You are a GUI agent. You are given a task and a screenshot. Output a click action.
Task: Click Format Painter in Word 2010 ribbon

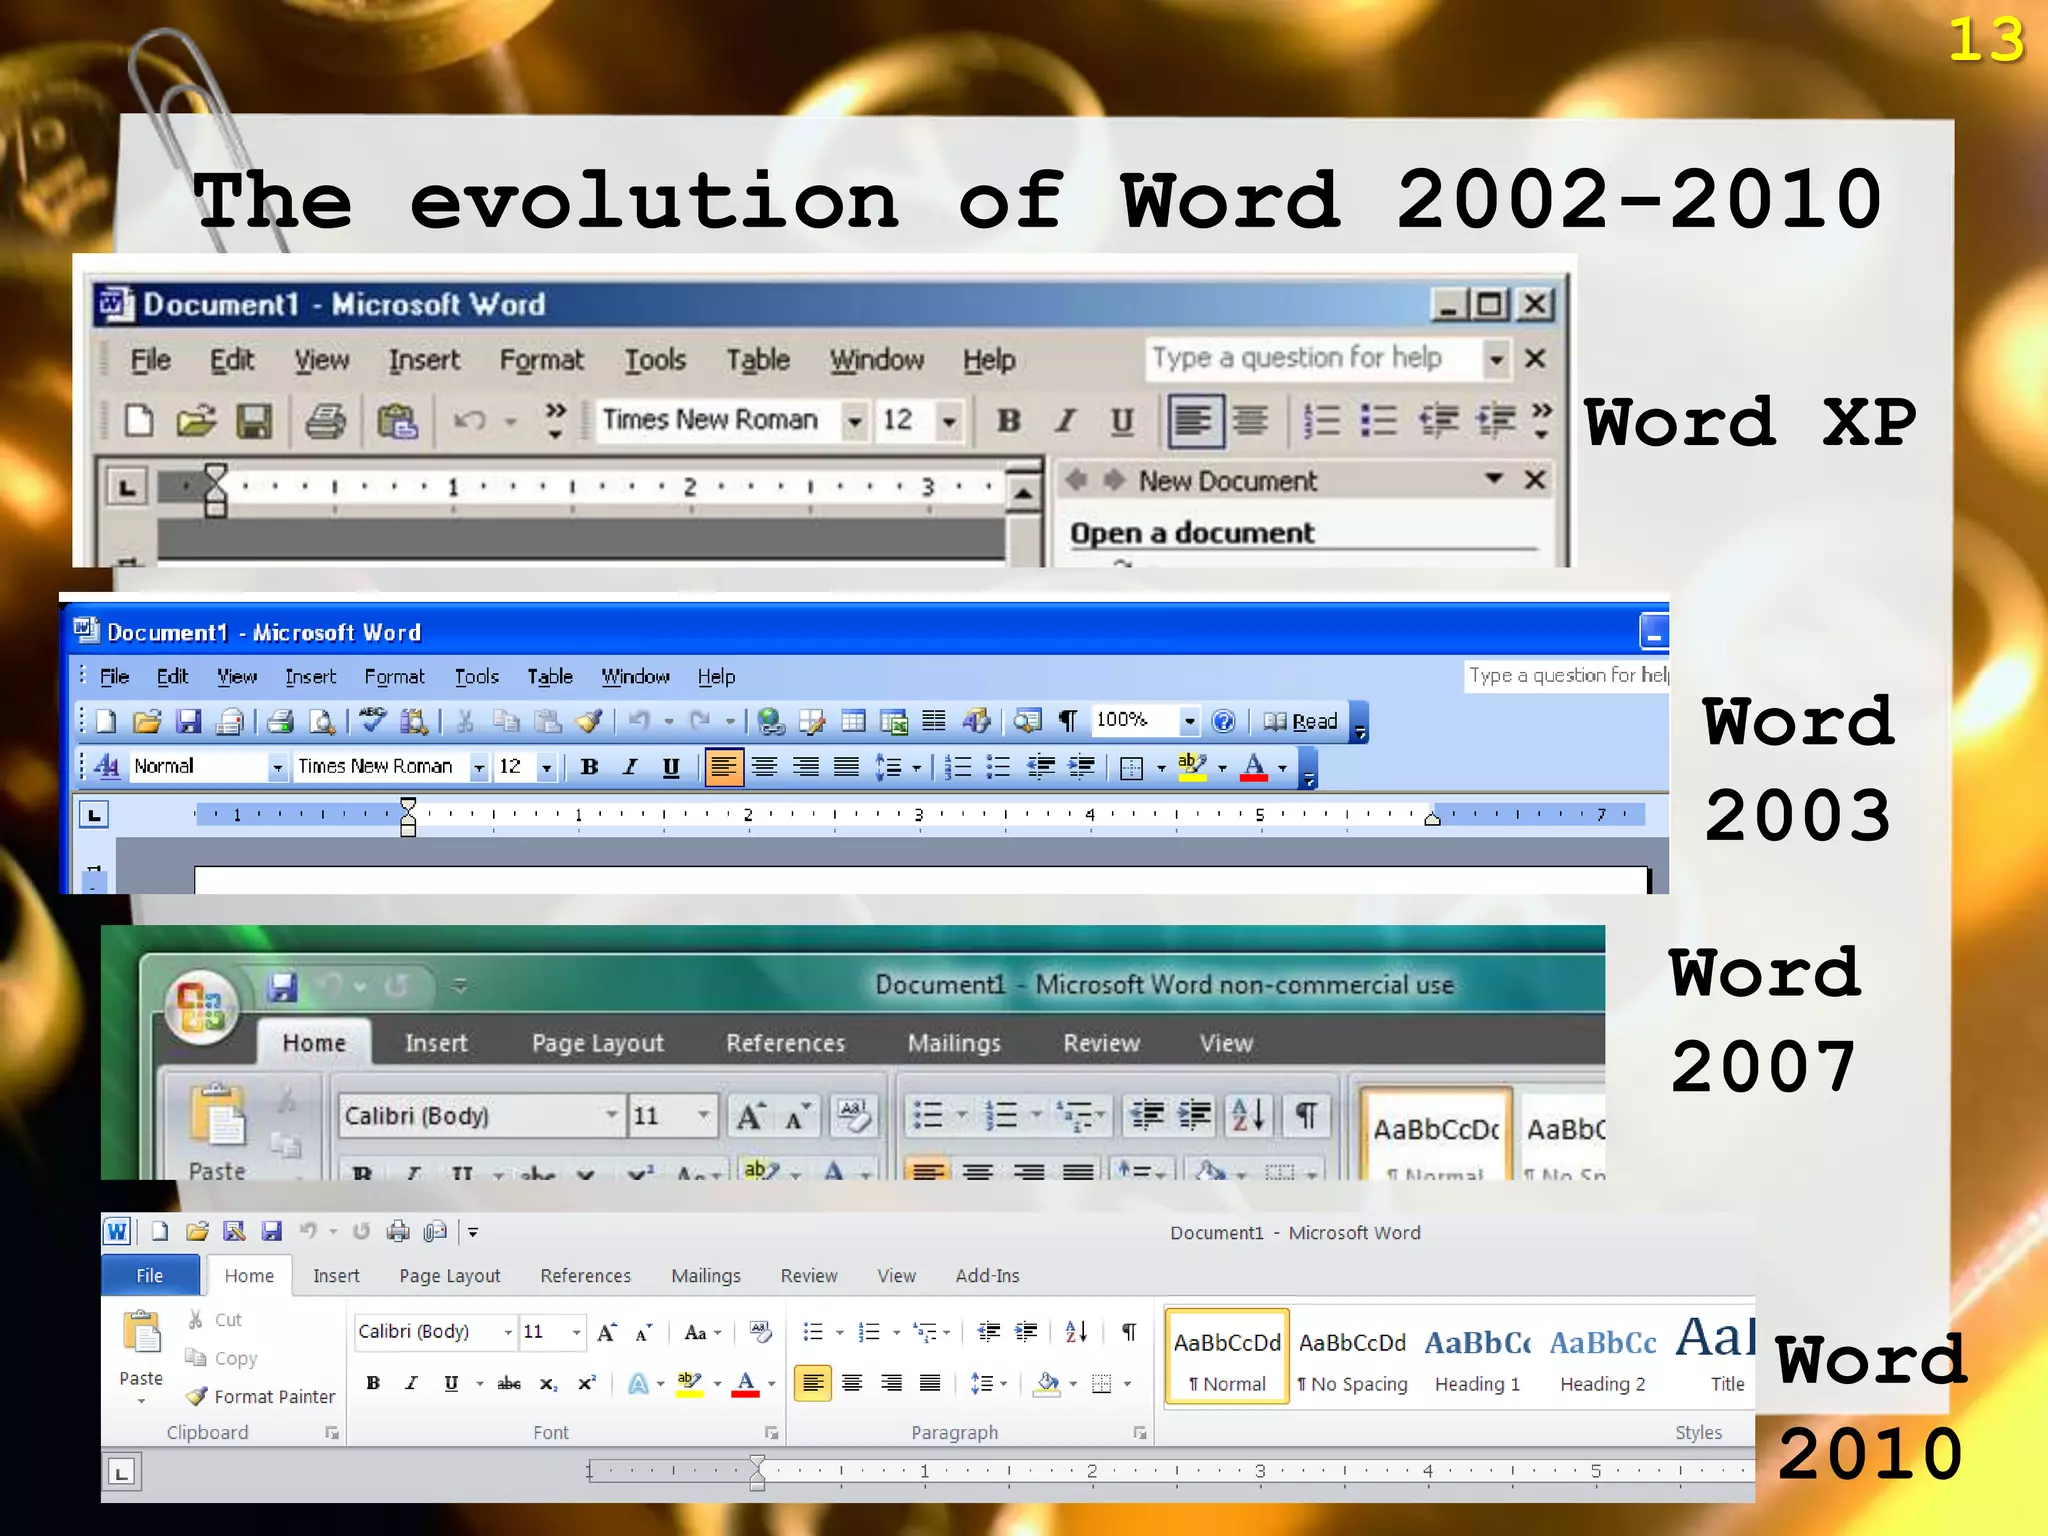click(x=261, y=1396)
